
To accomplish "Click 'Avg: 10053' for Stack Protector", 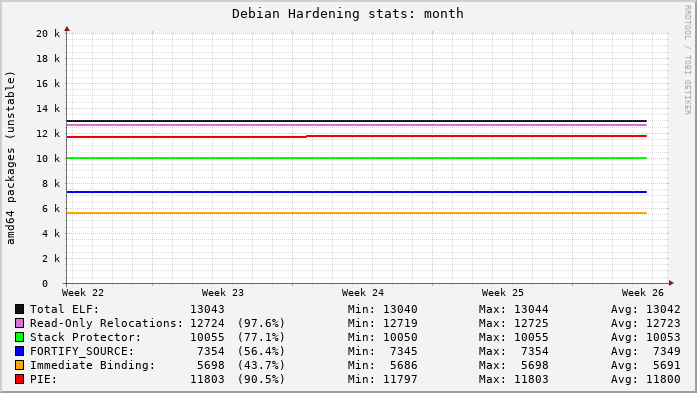I will 645,337.
